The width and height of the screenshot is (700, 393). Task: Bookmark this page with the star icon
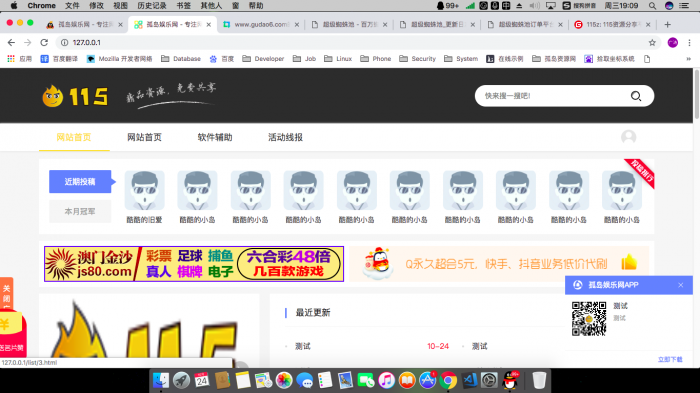coord(652,42)
